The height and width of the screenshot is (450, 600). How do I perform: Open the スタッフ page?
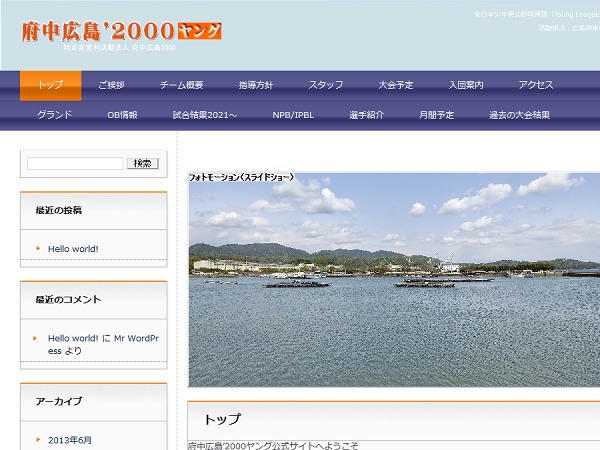[x=326, y=85]
